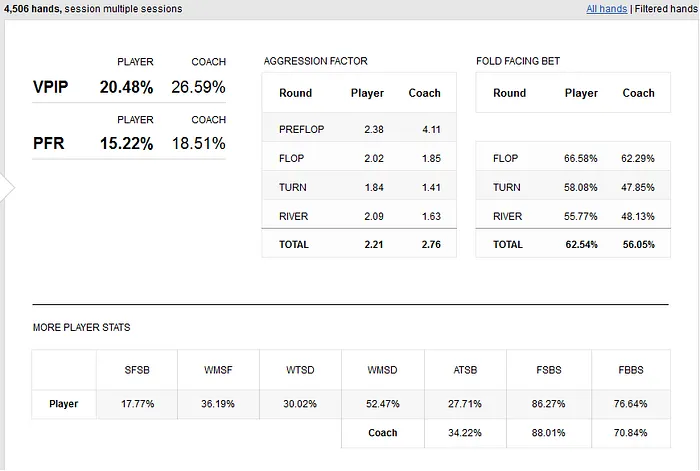Select the Filtered hands view

coord(666,9)
